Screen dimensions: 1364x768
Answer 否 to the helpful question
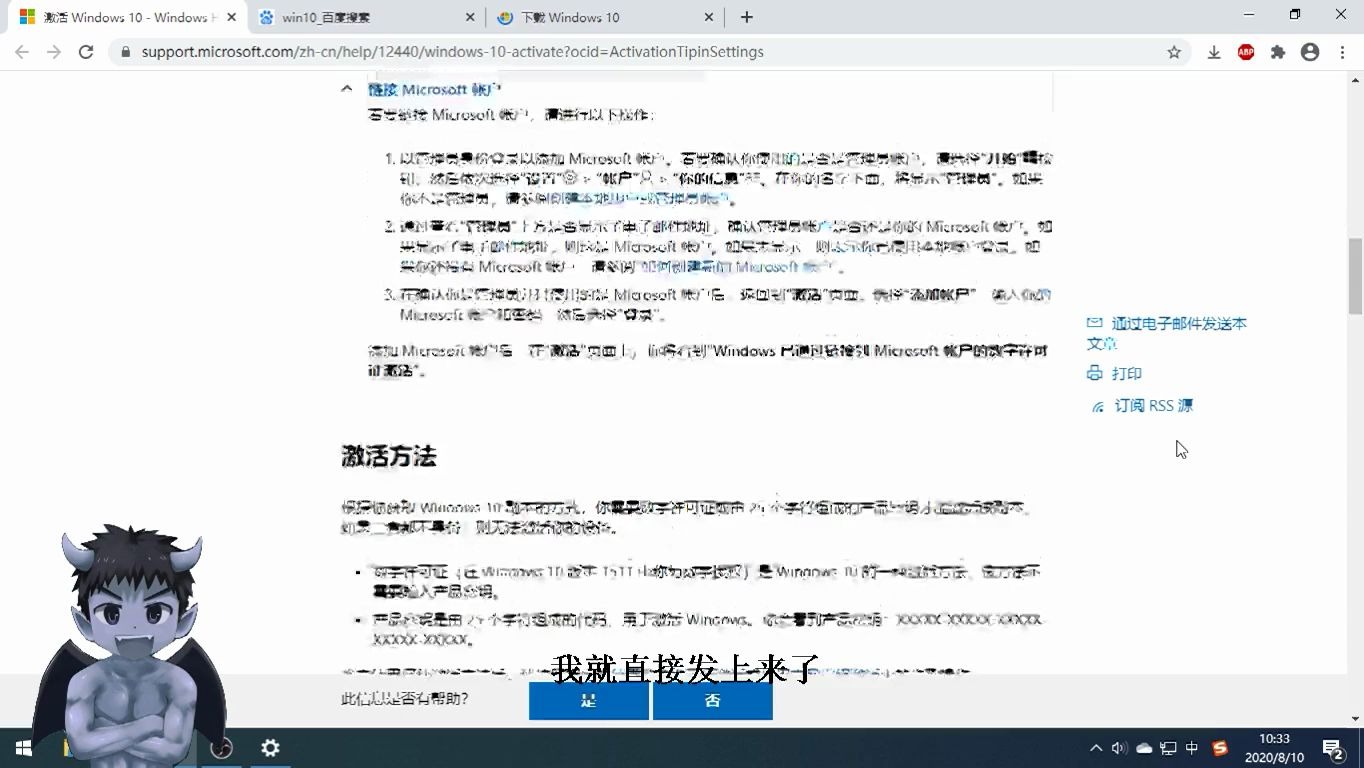(x=712, y=701)
